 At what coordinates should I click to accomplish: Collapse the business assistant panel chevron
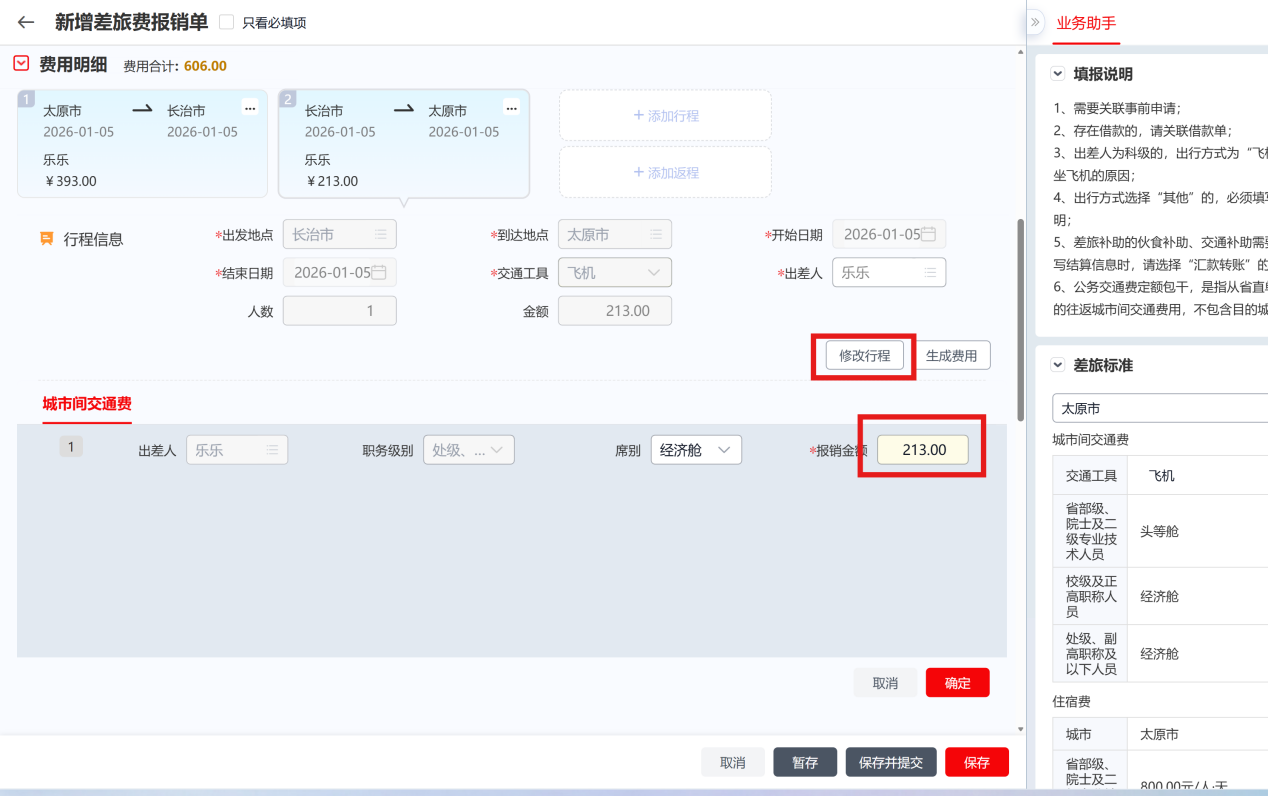(x=1035, y=22)
